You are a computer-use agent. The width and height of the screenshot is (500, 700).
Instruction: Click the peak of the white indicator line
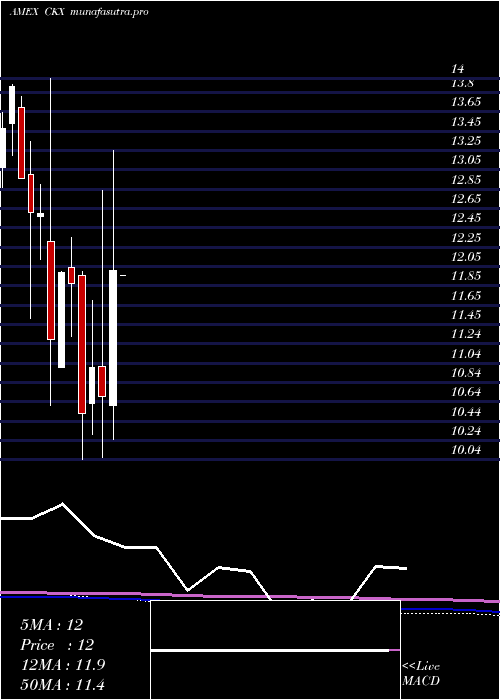click(62, 504)
